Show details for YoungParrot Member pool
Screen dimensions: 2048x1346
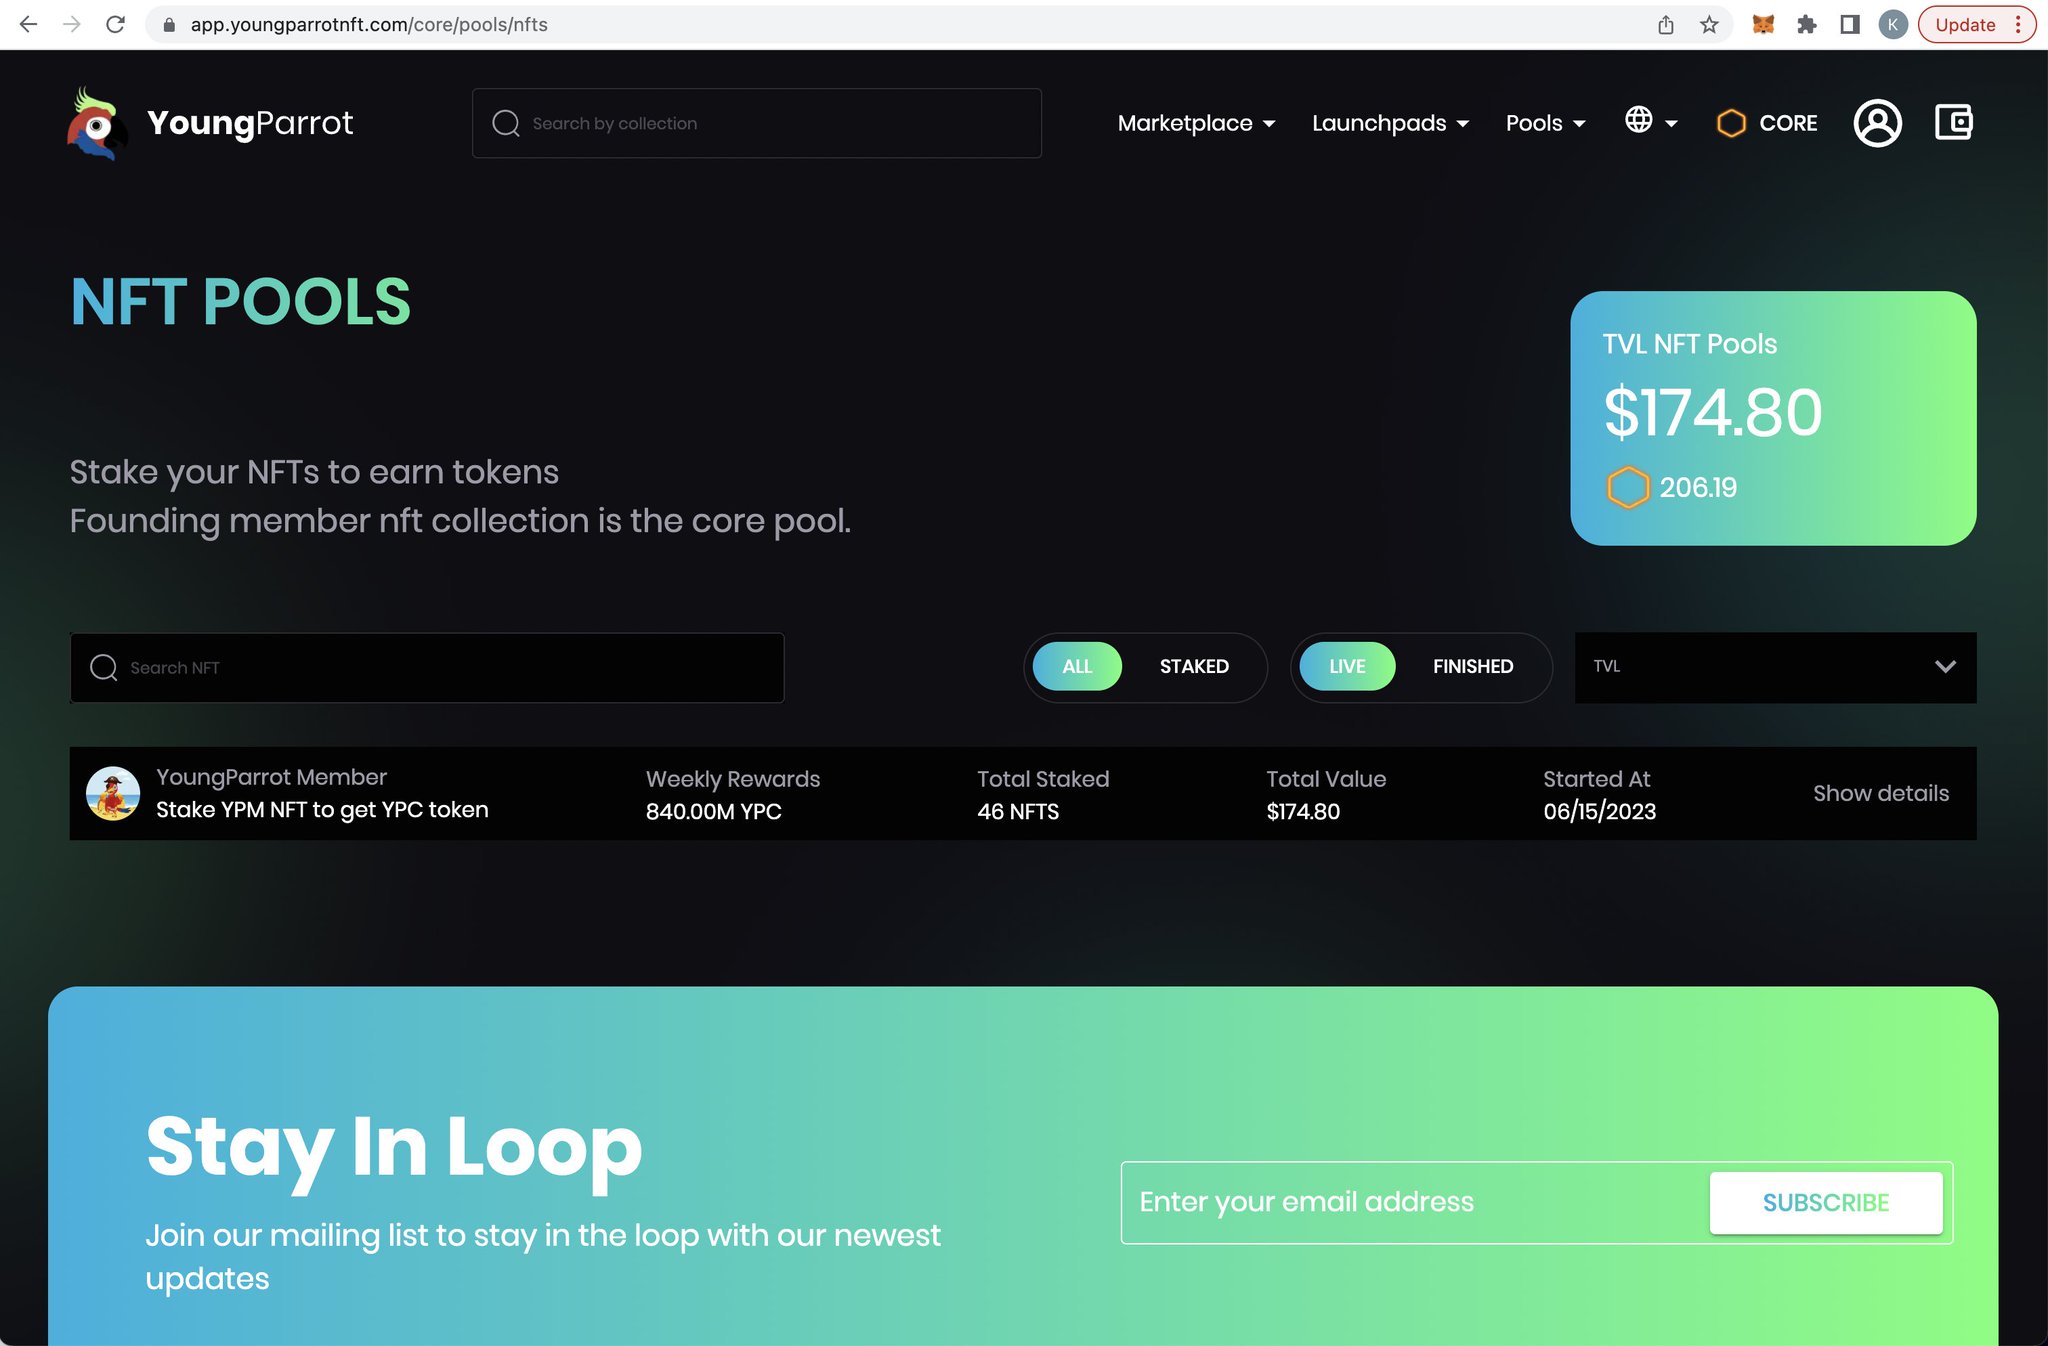[1880, 793]
